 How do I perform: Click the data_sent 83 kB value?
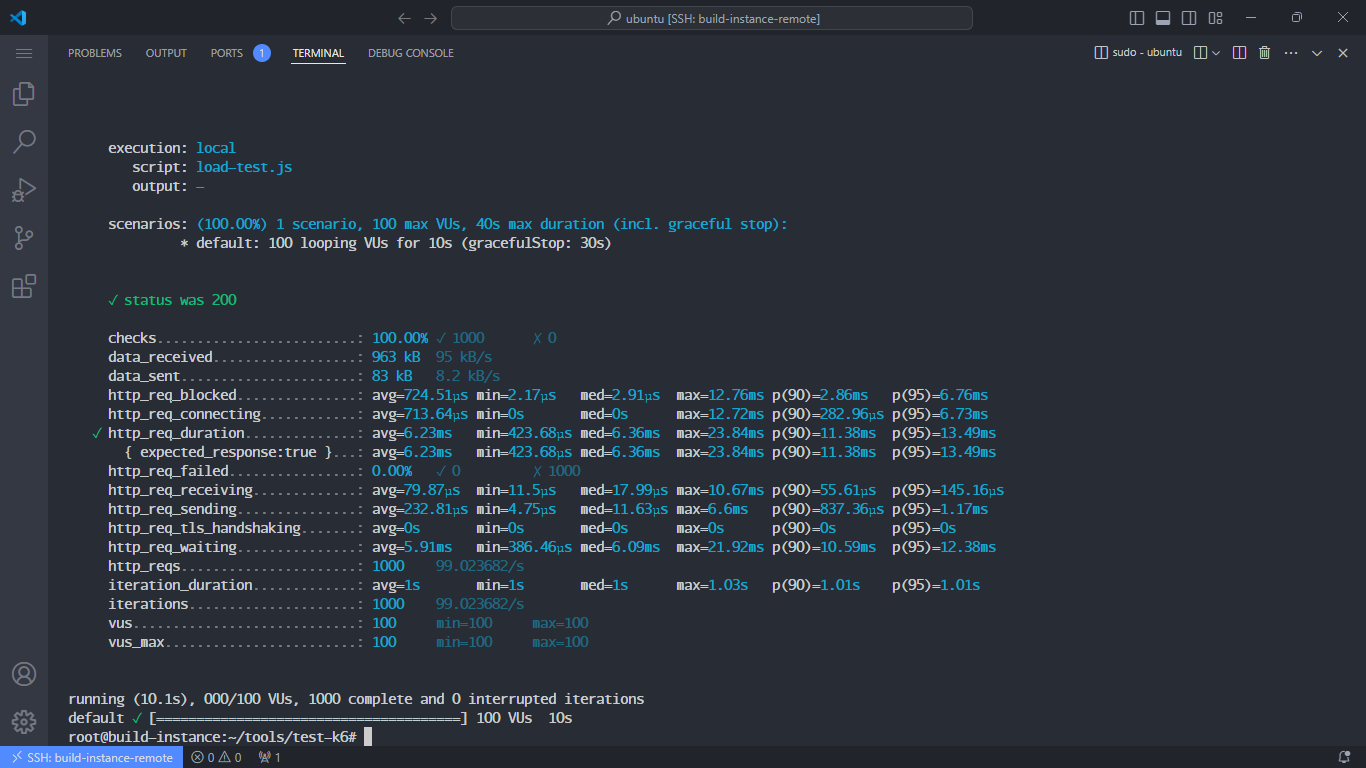(x=392, y=376)
